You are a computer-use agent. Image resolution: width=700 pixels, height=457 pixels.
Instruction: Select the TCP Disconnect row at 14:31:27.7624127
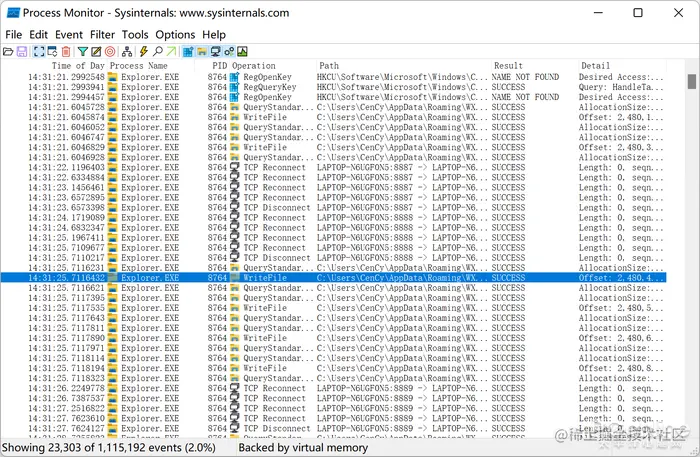333,428
